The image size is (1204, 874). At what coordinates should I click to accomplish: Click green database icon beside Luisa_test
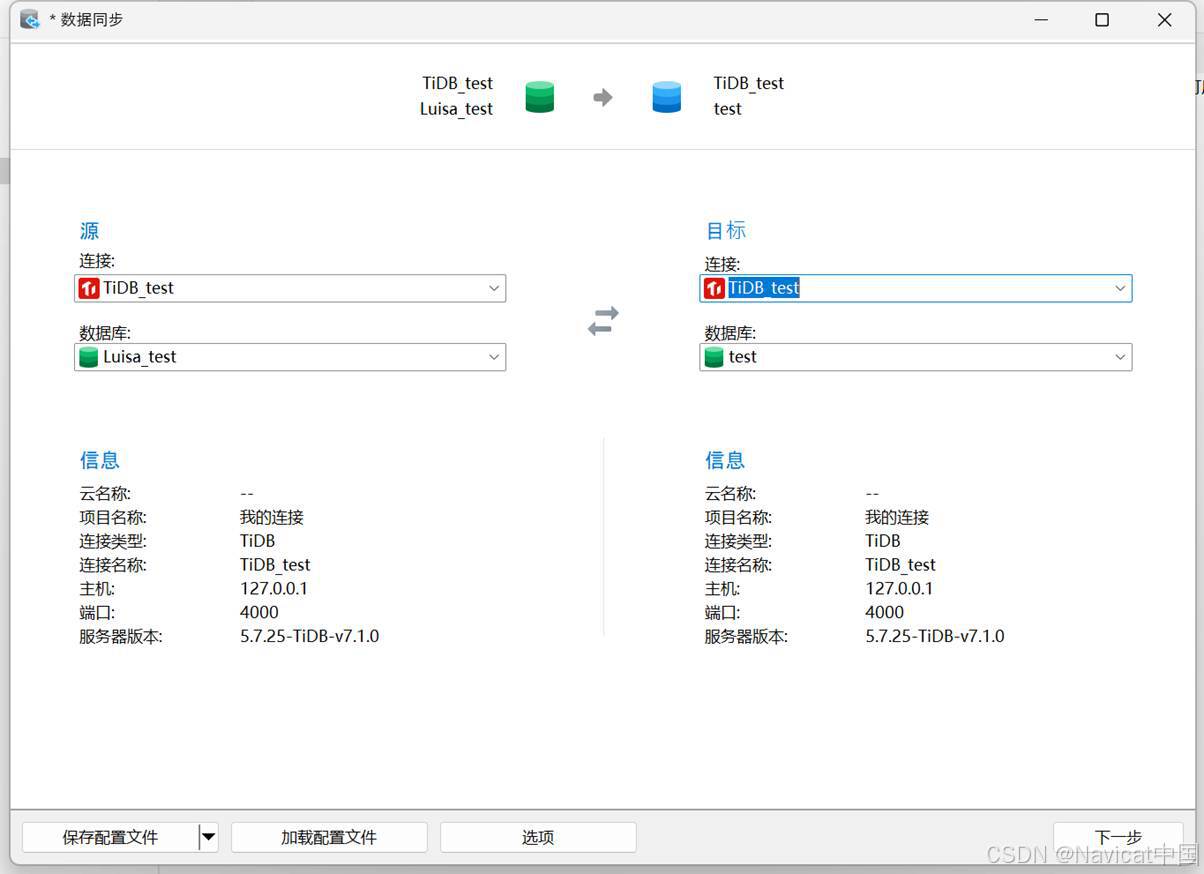[x=89, y=357]
